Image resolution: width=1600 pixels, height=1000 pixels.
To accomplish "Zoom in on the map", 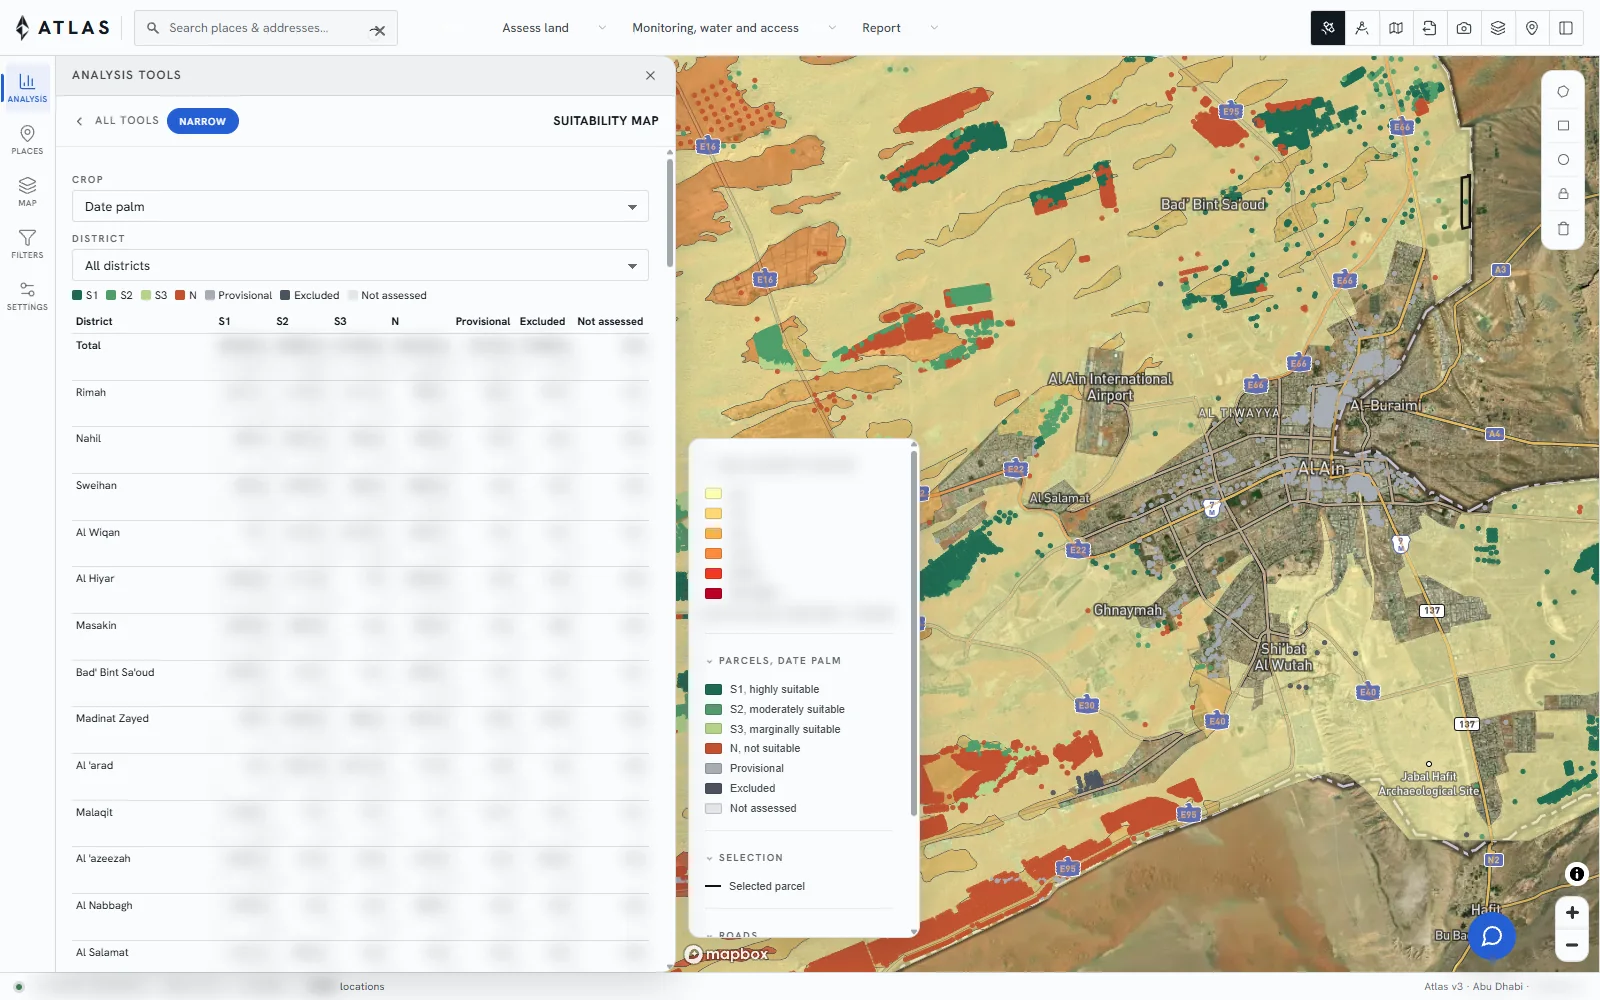I will (1572, 912).
